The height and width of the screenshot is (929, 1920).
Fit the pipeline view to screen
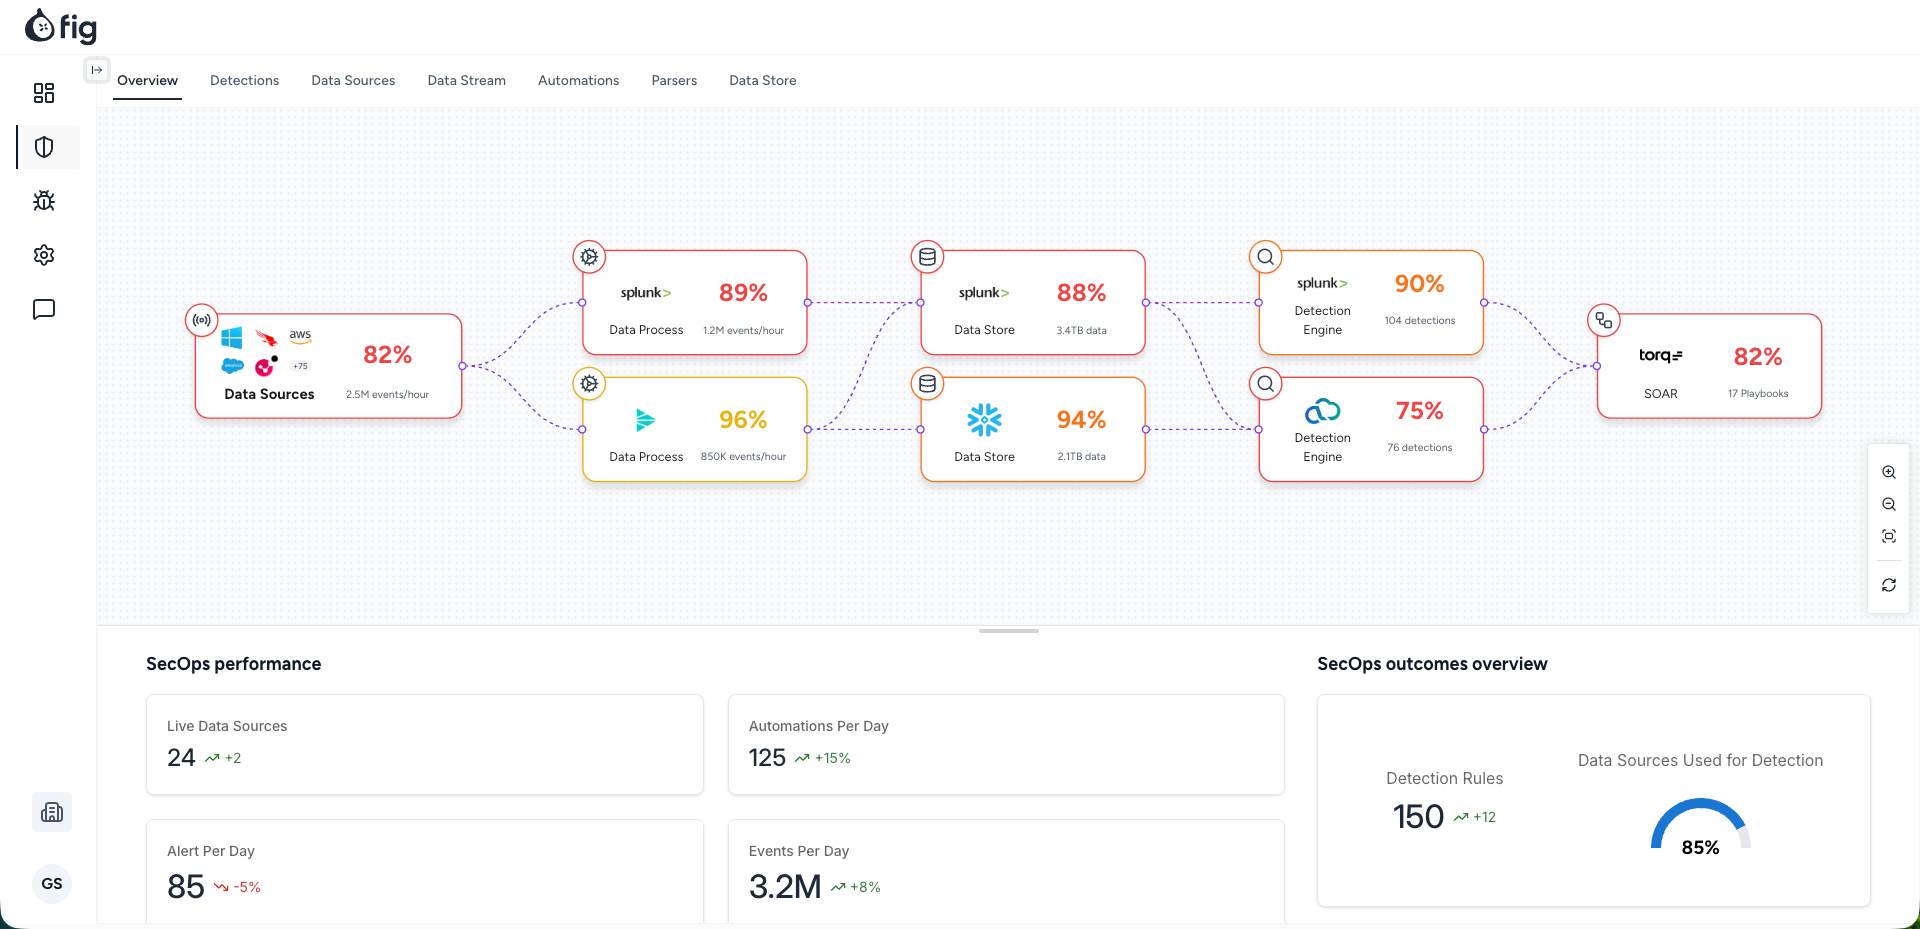1889,537
